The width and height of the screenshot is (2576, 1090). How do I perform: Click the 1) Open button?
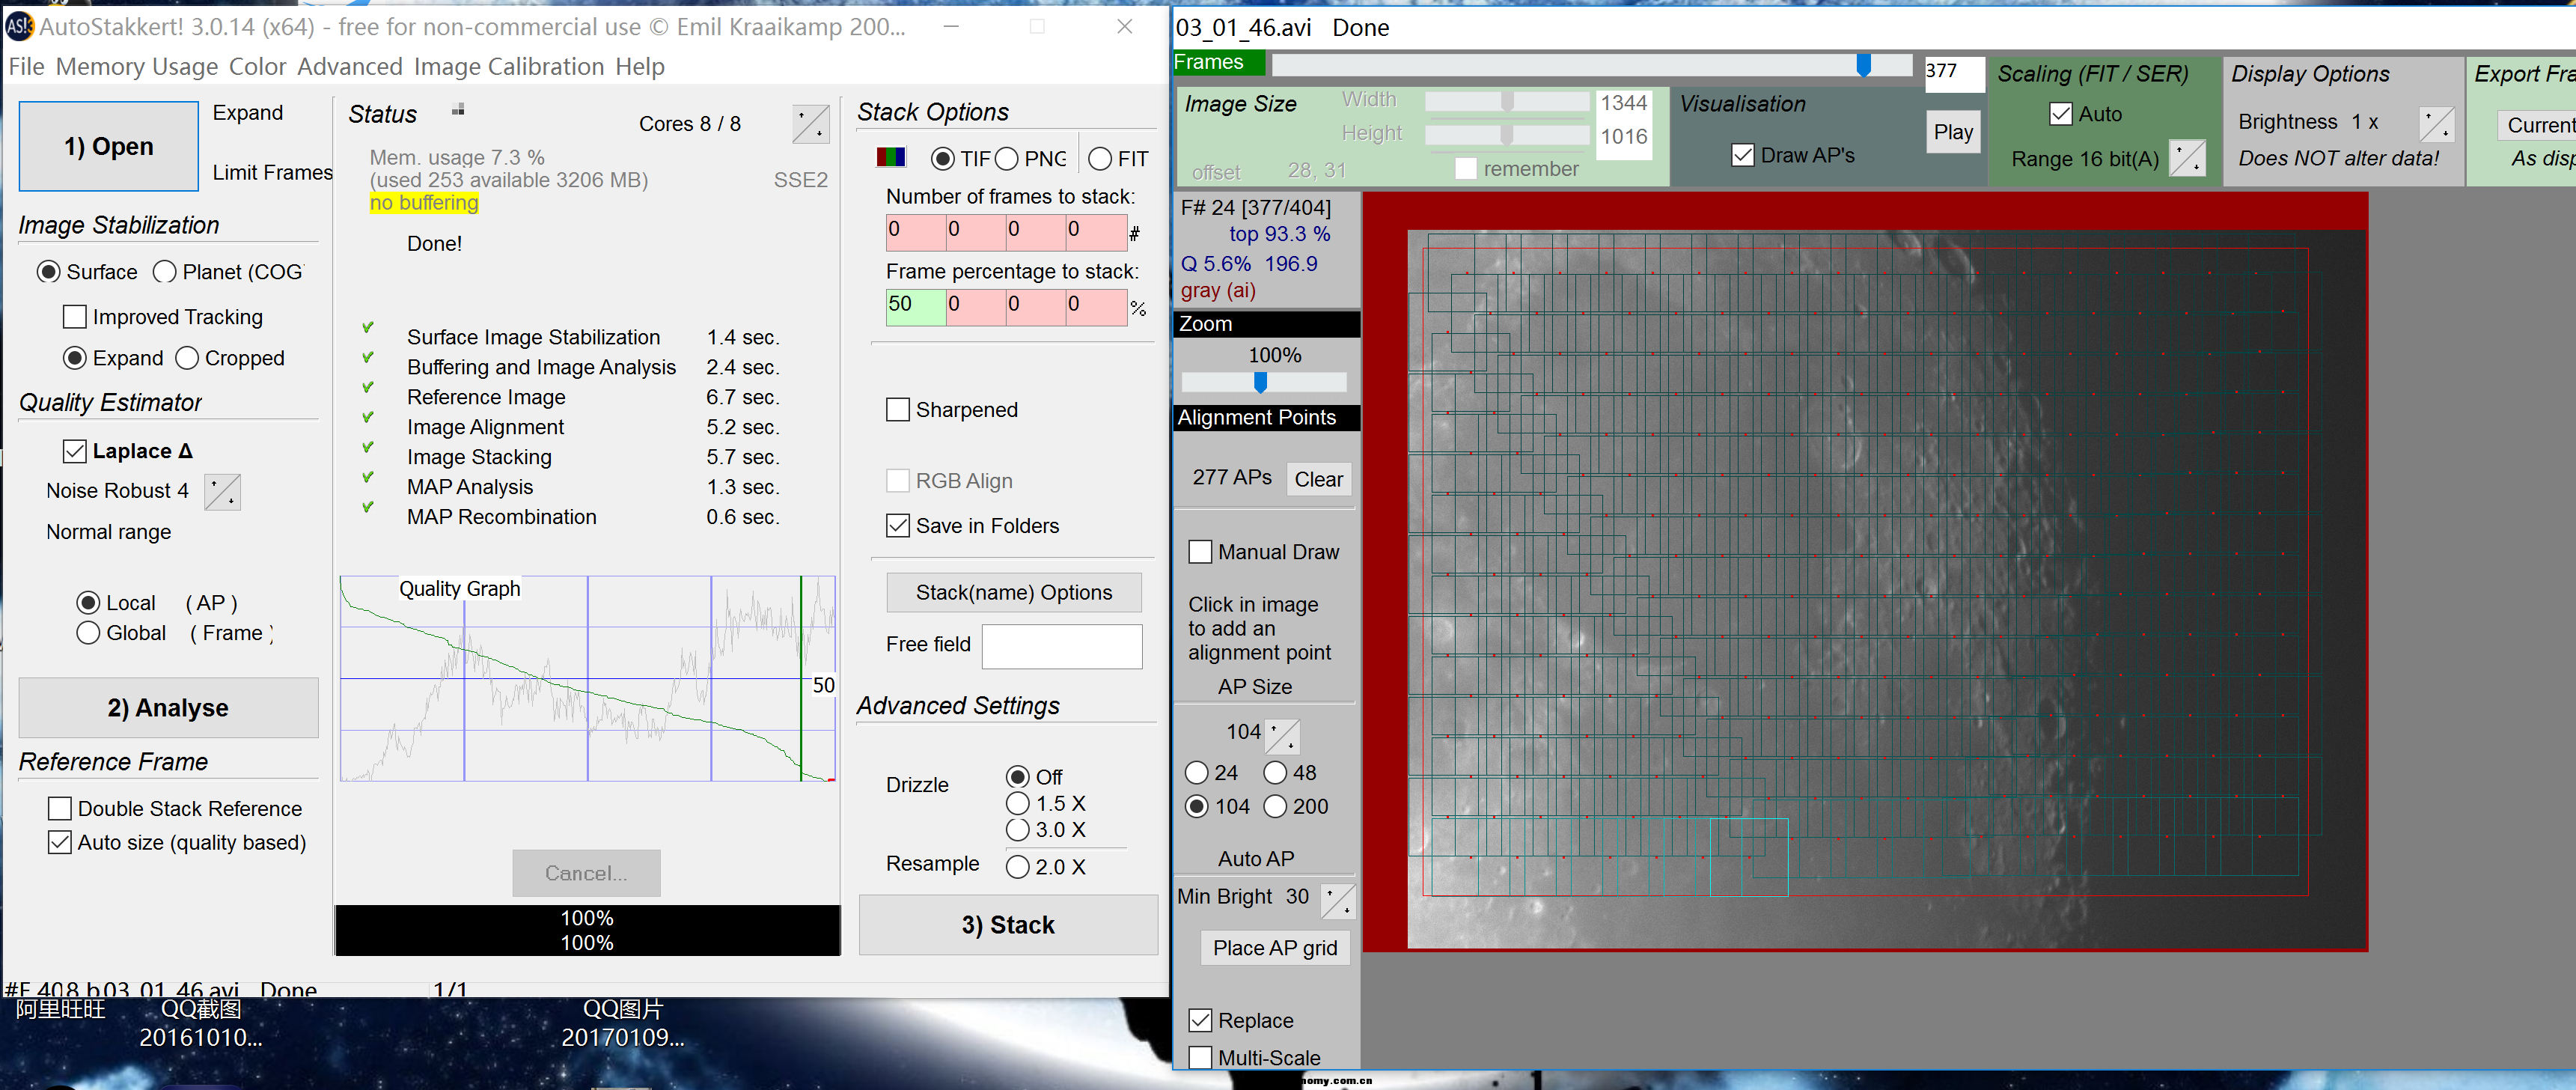[x=109, y=146]
